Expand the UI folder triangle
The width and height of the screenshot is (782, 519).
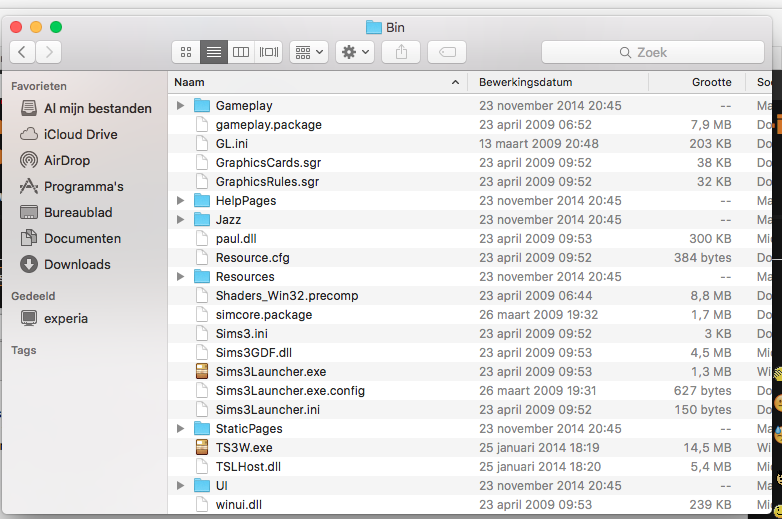[x=181, y=485]
